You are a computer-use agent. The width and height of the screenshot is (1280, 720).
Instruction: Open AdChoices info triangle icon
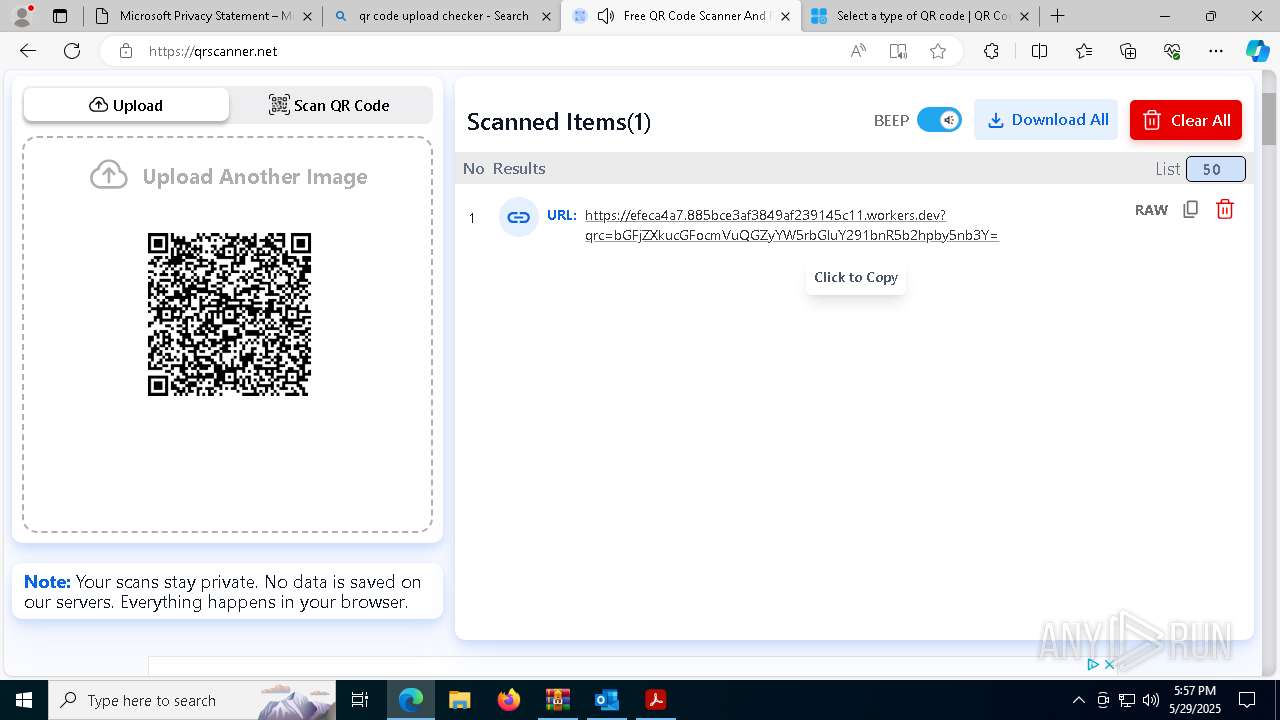1093,664
